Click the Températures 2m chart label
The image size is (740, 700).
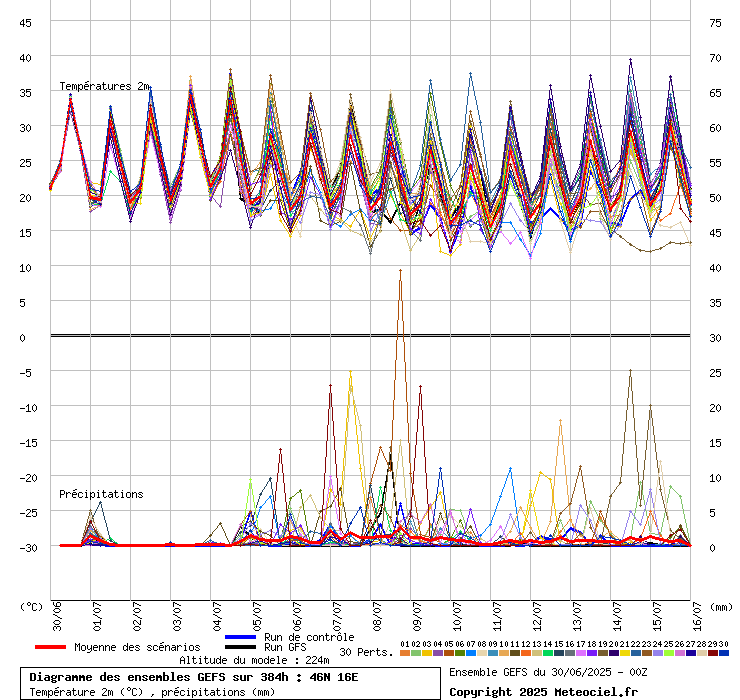pos(105,87)
